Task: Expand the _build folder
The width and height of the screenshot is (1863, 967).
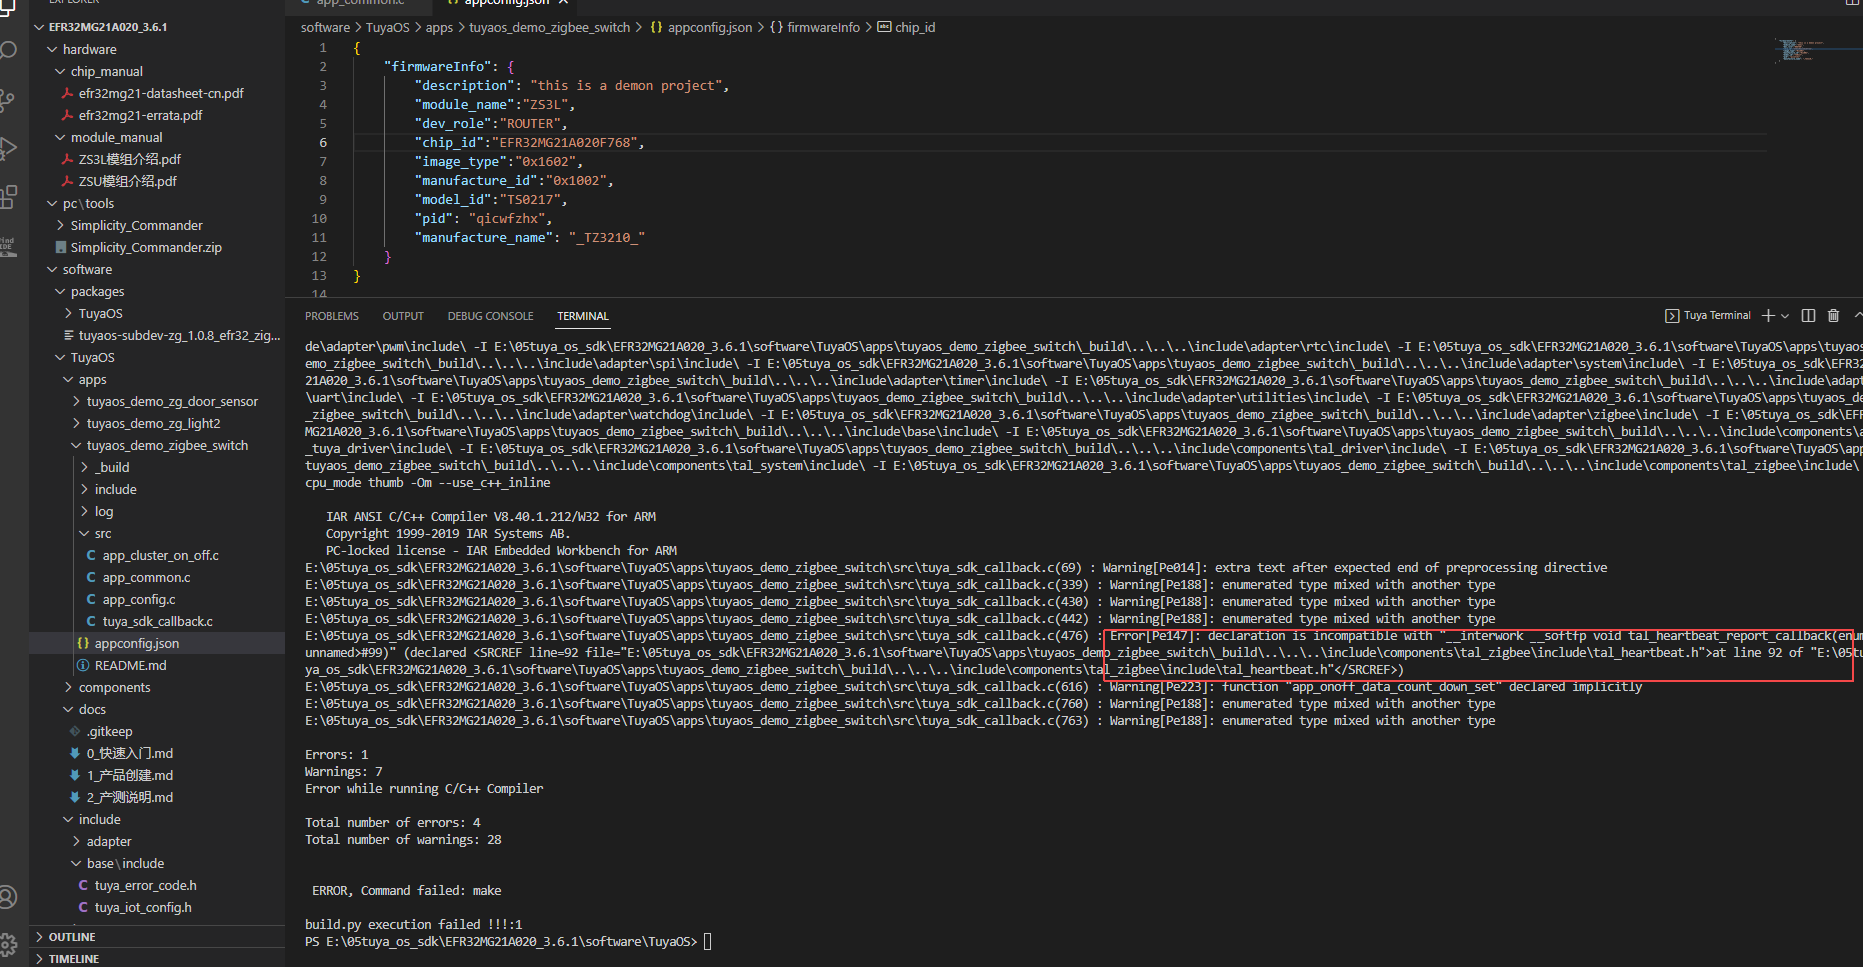Action: 84,467
